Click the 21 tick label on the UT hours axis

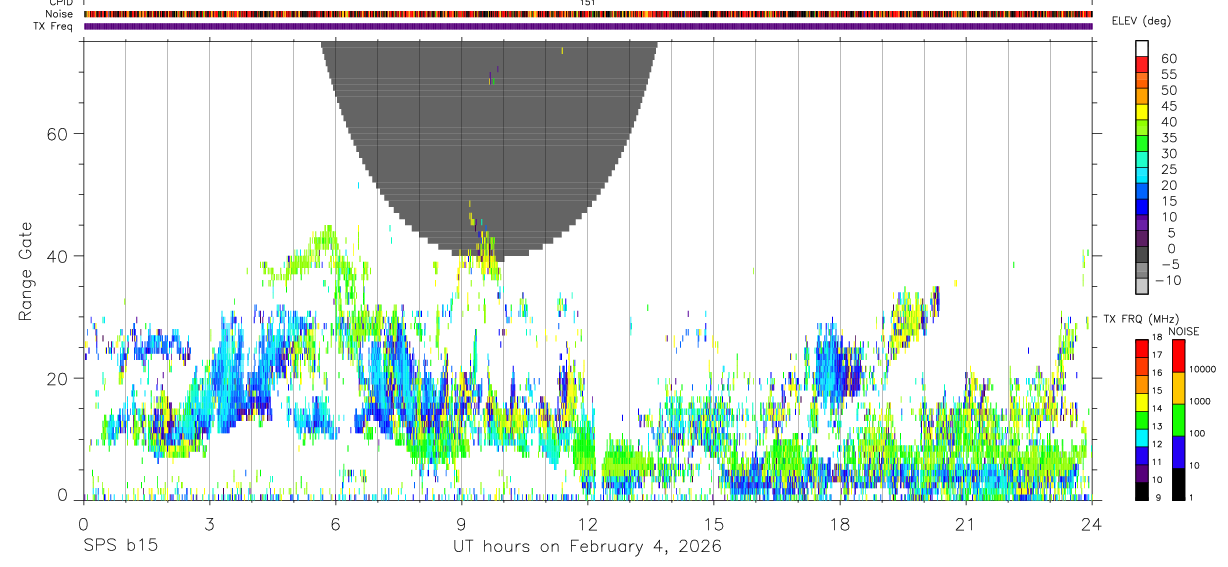pos(966,524)
